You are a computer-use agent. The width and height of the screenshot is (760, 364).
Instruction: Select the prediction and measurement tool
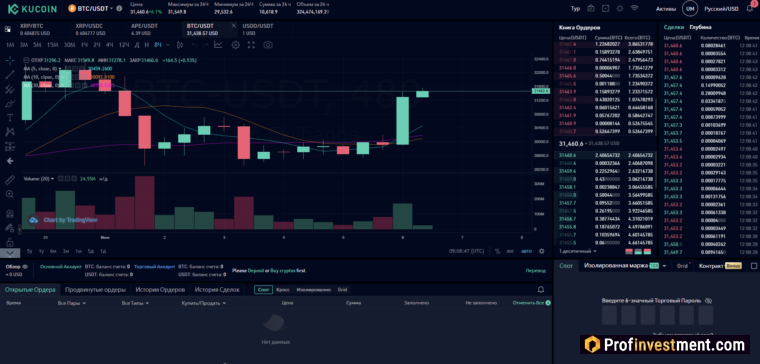click(10, 146)
